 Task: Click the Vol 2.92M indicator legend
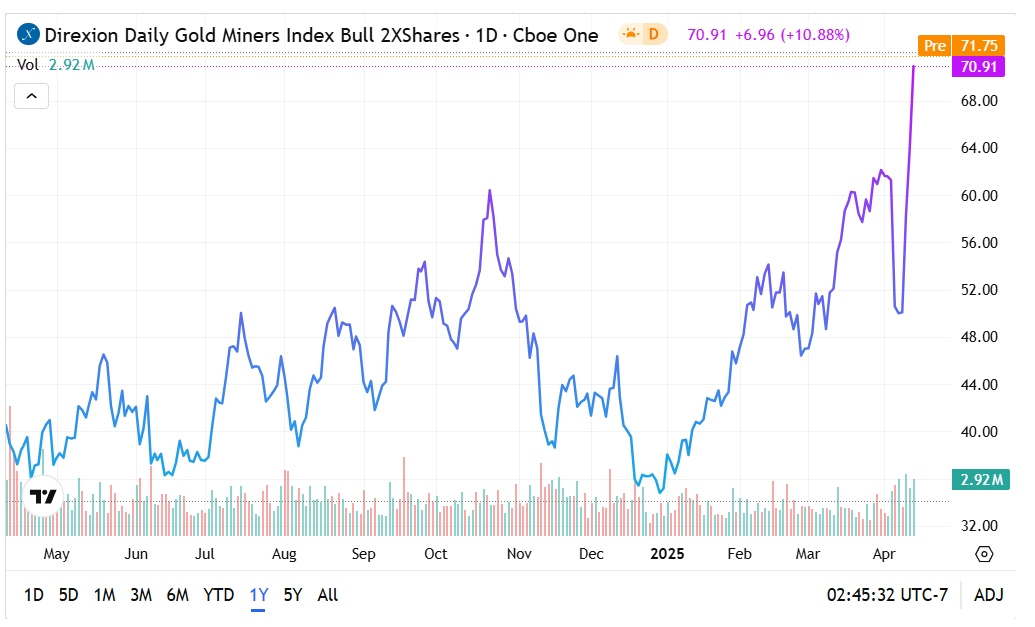click(x=56, y=65)
